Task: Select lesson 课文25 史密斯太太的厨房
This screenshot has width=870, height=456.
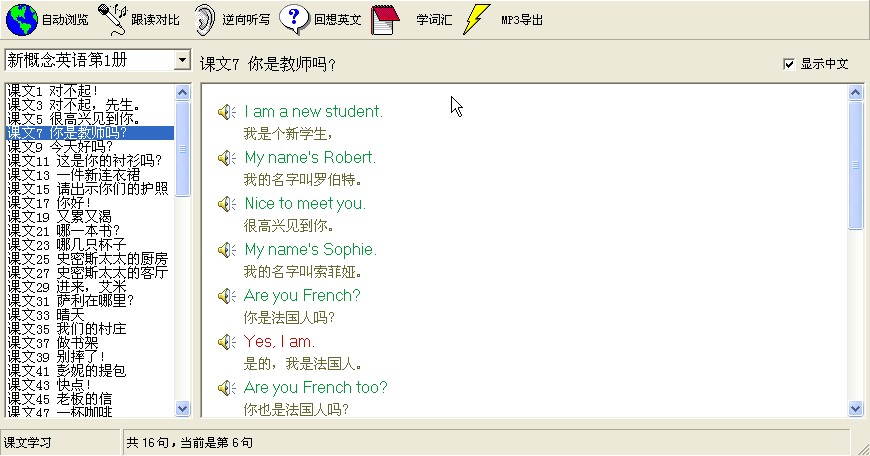Action: tap(90, 259)
